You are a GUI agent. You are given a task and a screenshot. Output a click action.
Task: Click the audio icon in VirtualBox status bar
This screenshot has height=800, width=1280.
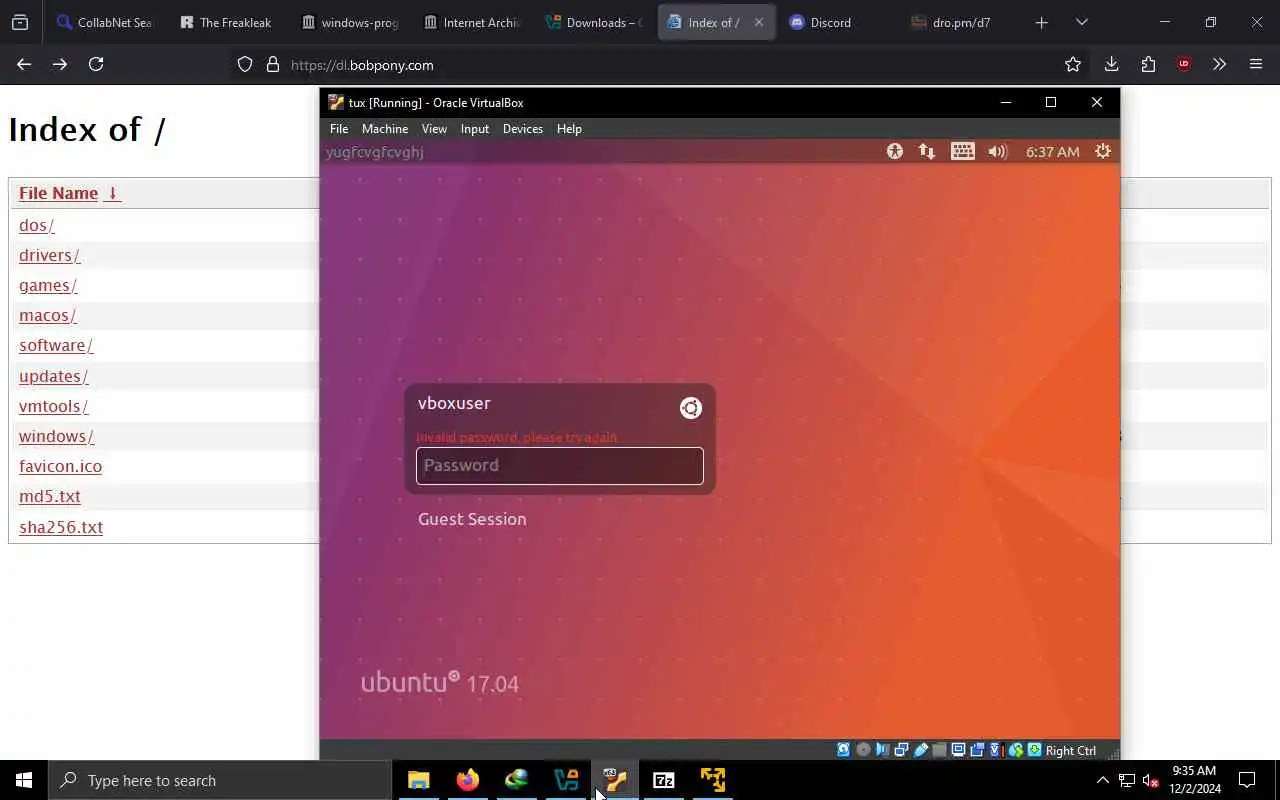(882, 750)
